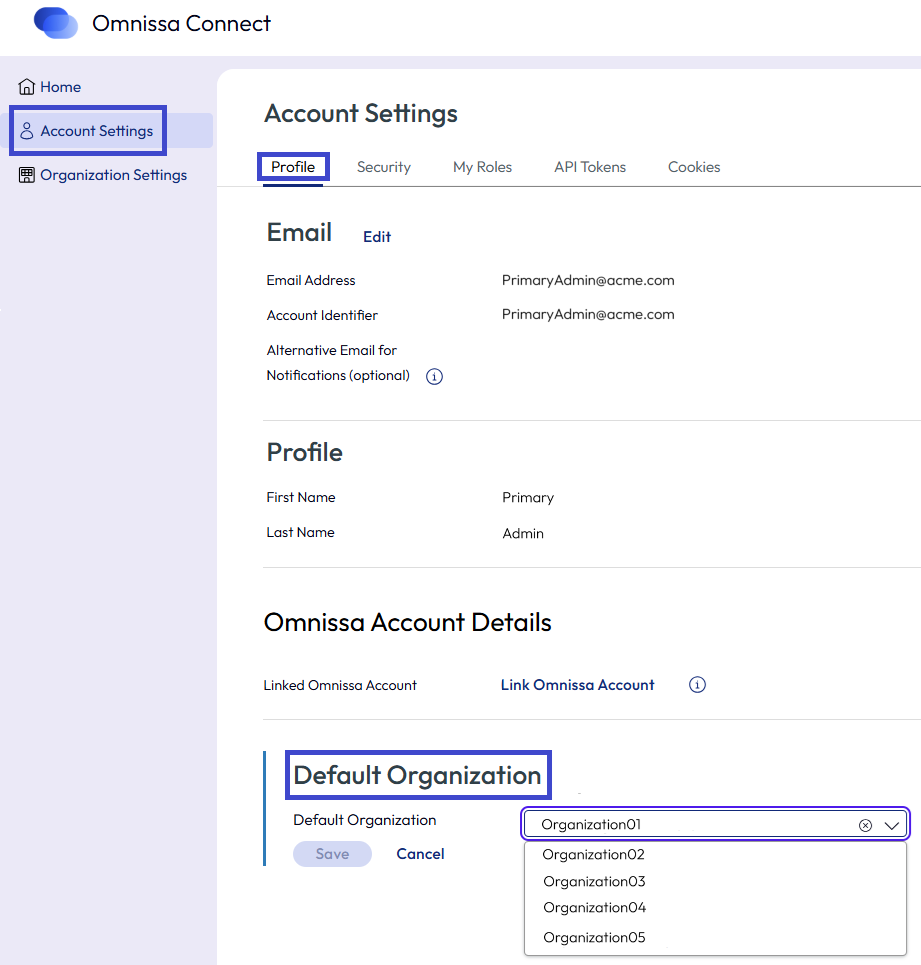
Task: Open the My Roles tab
Action: click(482, 167)
